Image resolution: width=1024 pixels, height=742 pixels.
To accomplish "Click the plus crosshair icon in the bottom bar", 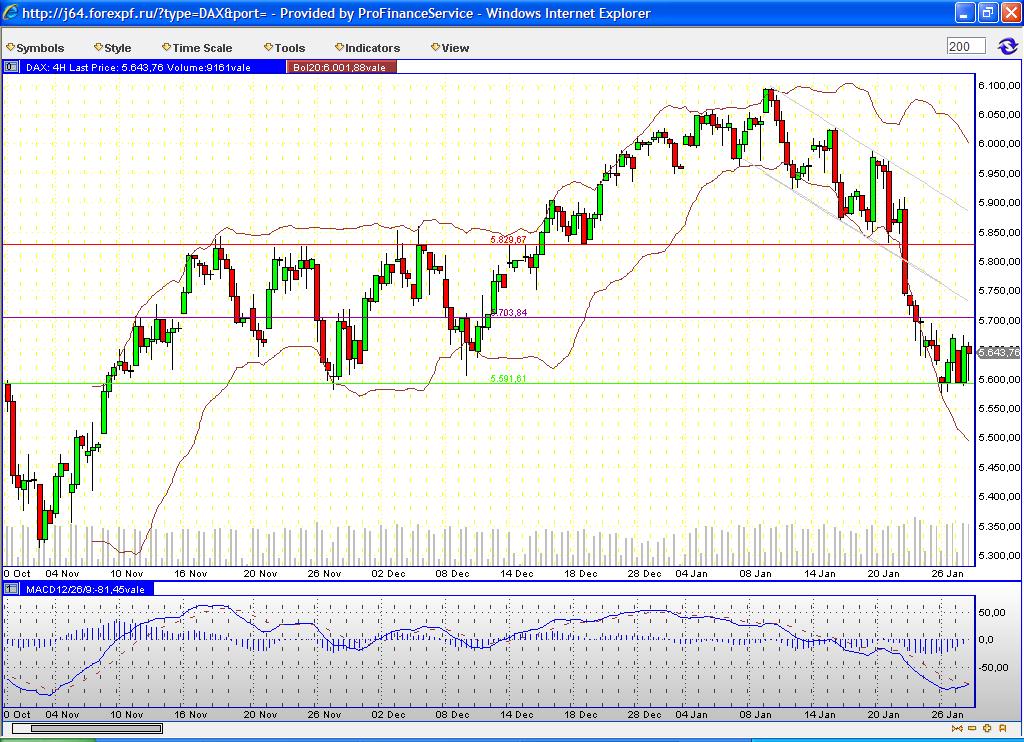I will pyautogui.click(x=987, y=728).
